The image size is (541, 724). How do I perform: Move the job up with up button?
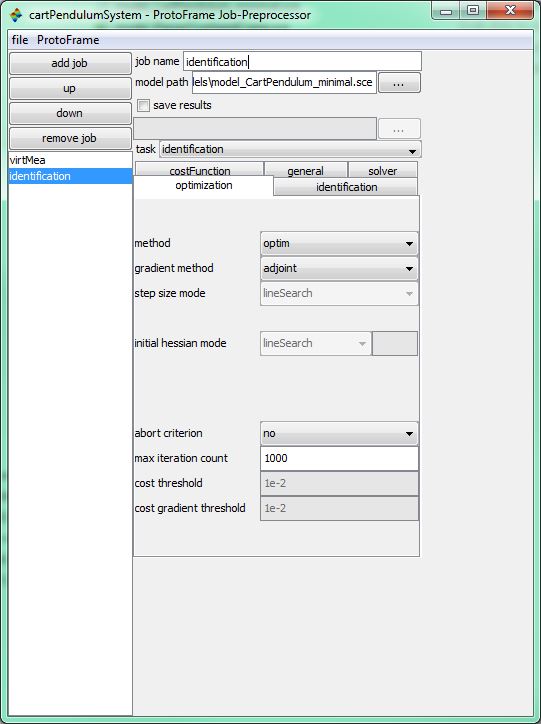(x=70, y=88)
